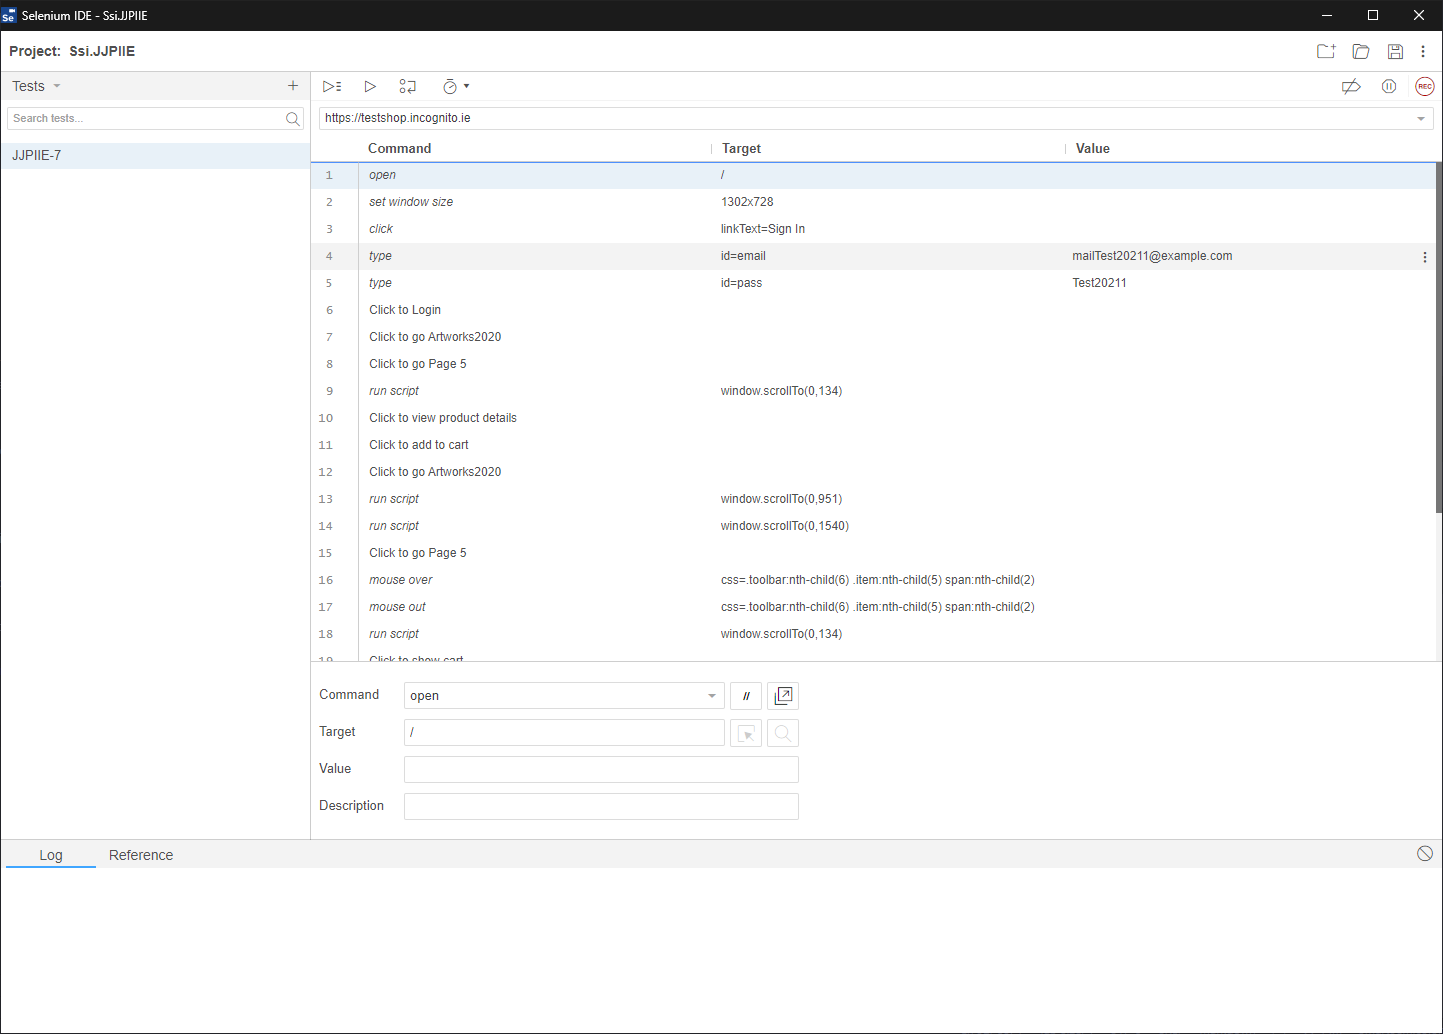Viewport: 1443px width, 1034px height.
Task: Select 'Click to add to cart' row
Action: click(x=873, y=445)
